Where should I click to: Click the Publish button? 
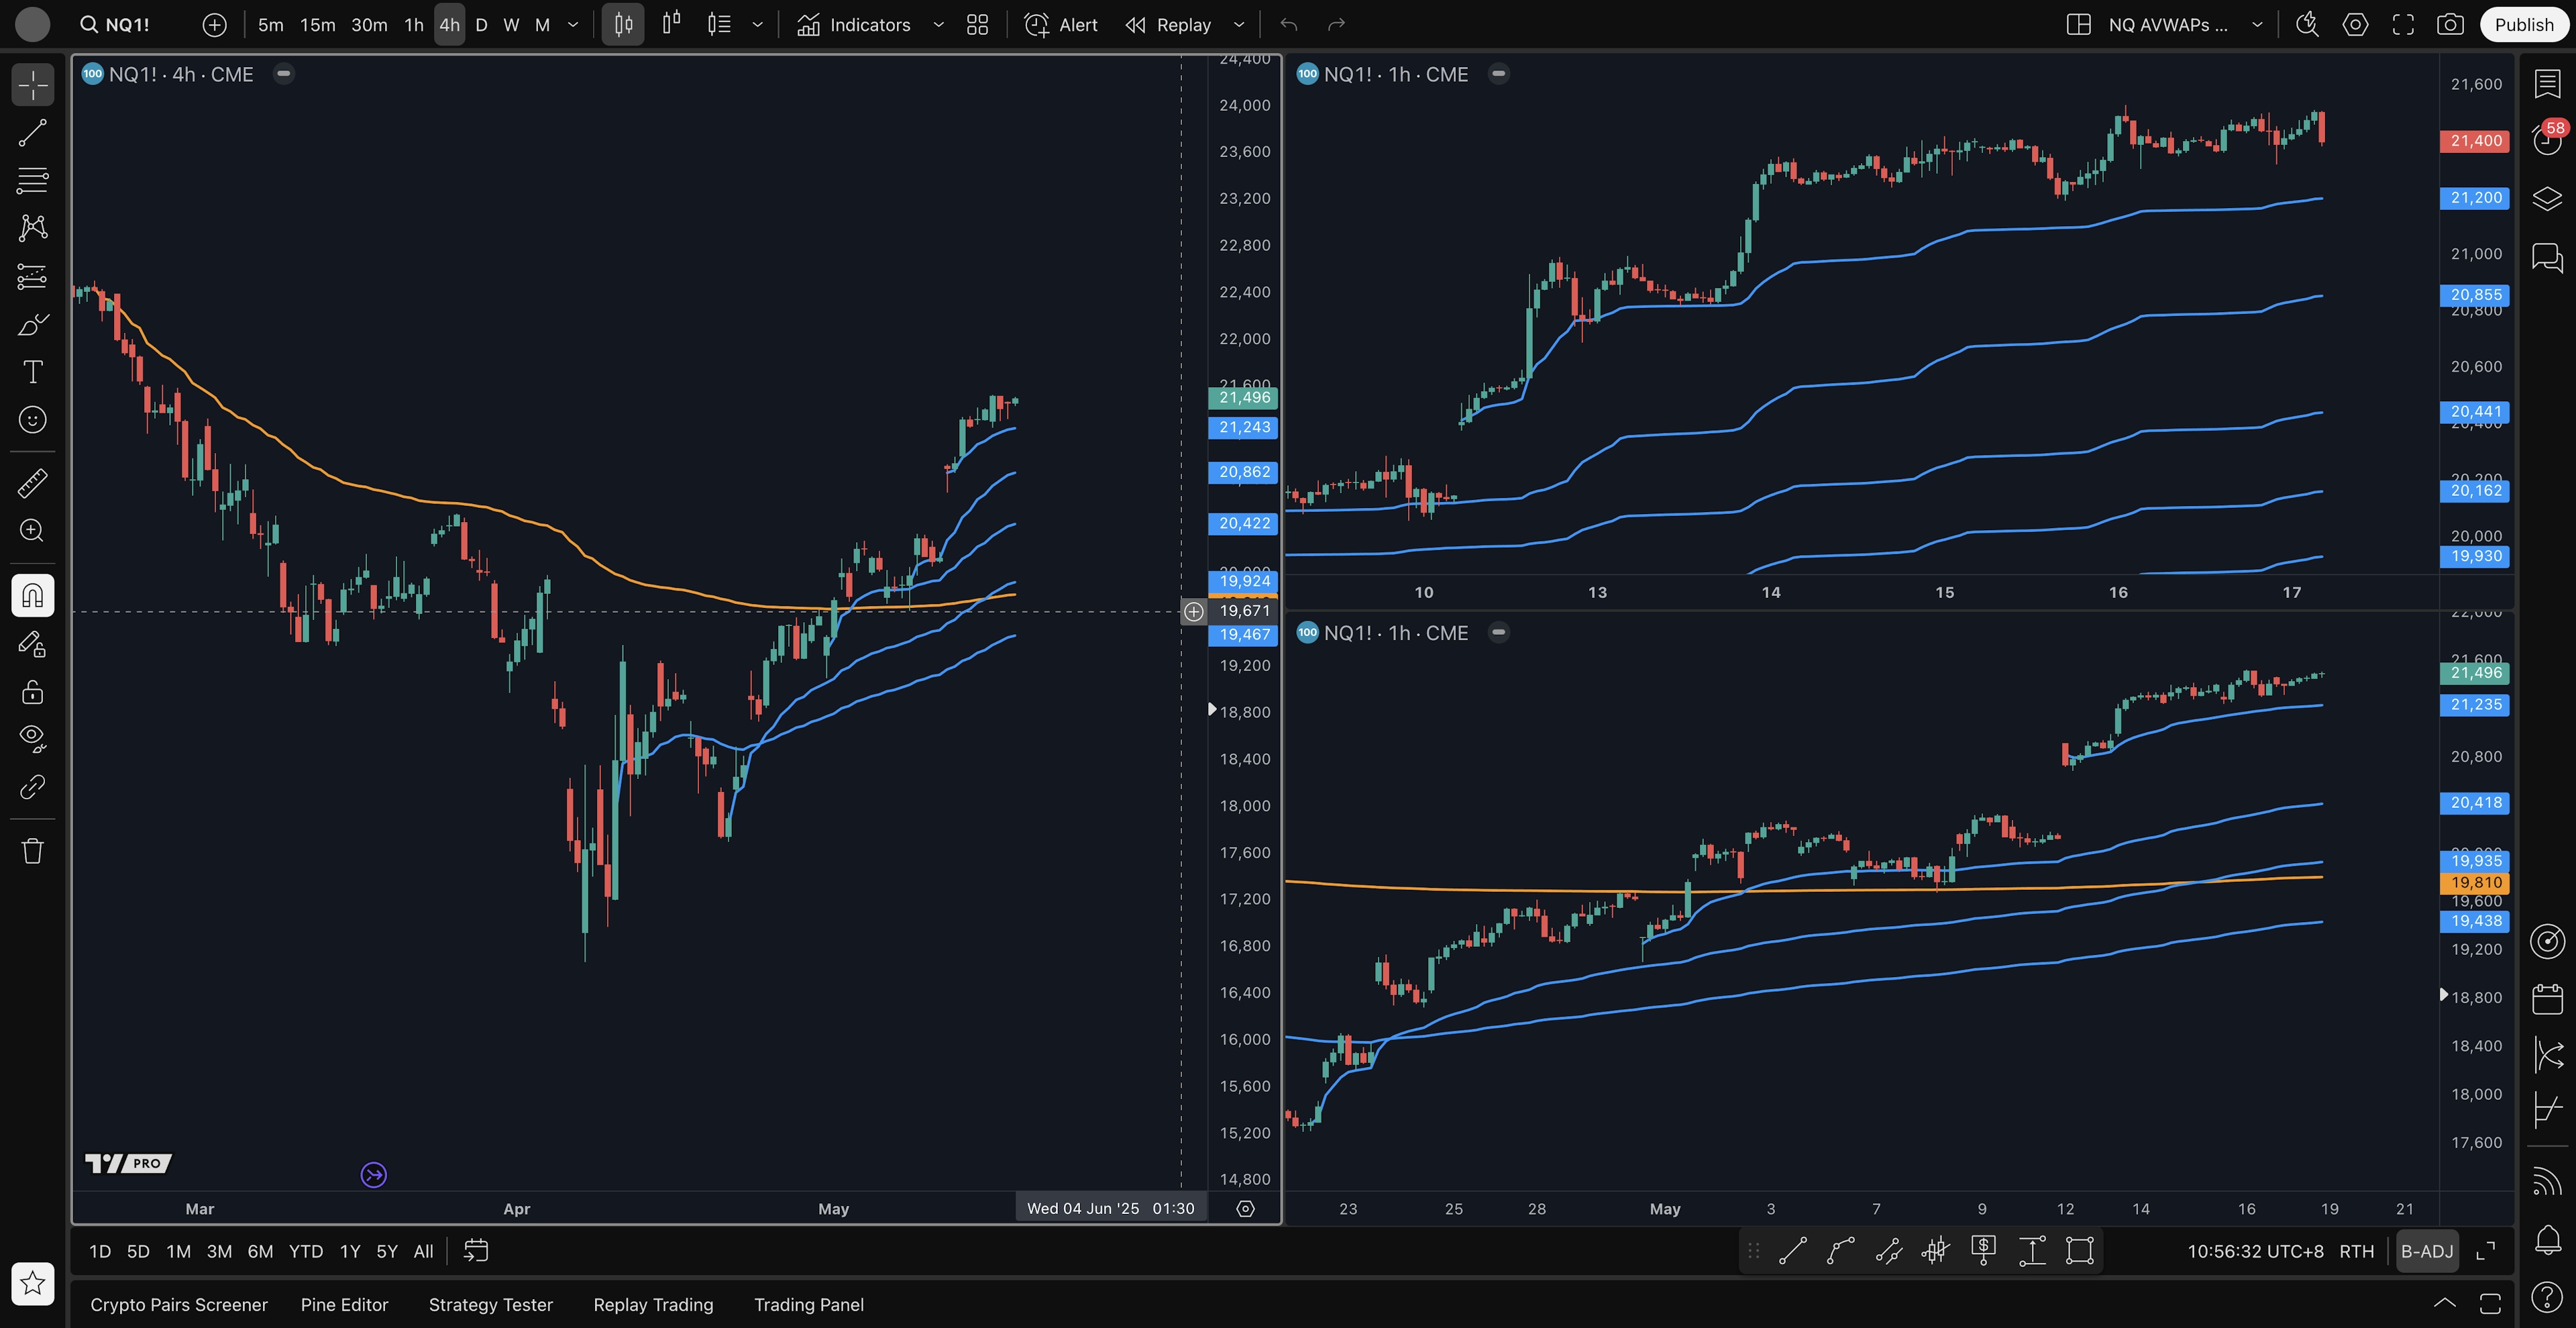(2523, 25)
